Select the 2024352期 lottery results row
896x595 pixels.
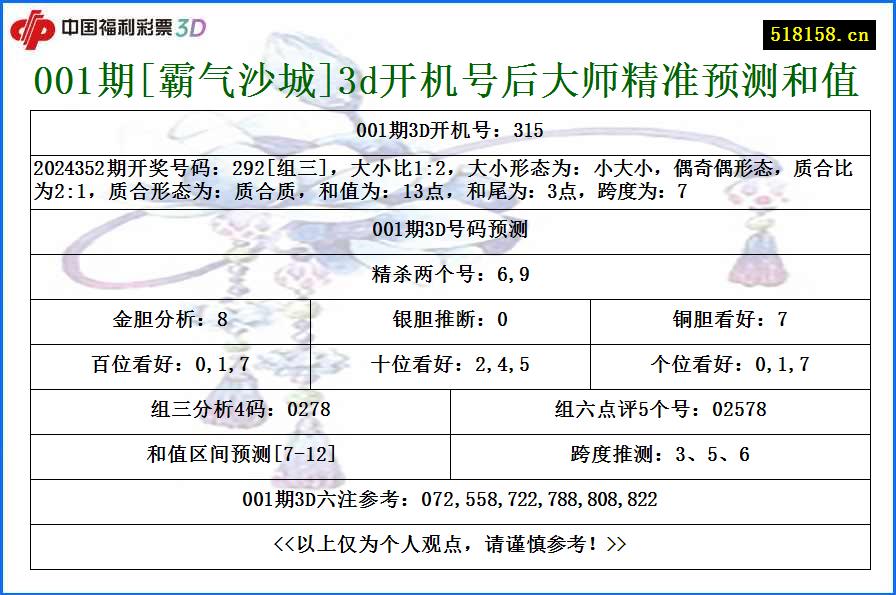[448, 179]
